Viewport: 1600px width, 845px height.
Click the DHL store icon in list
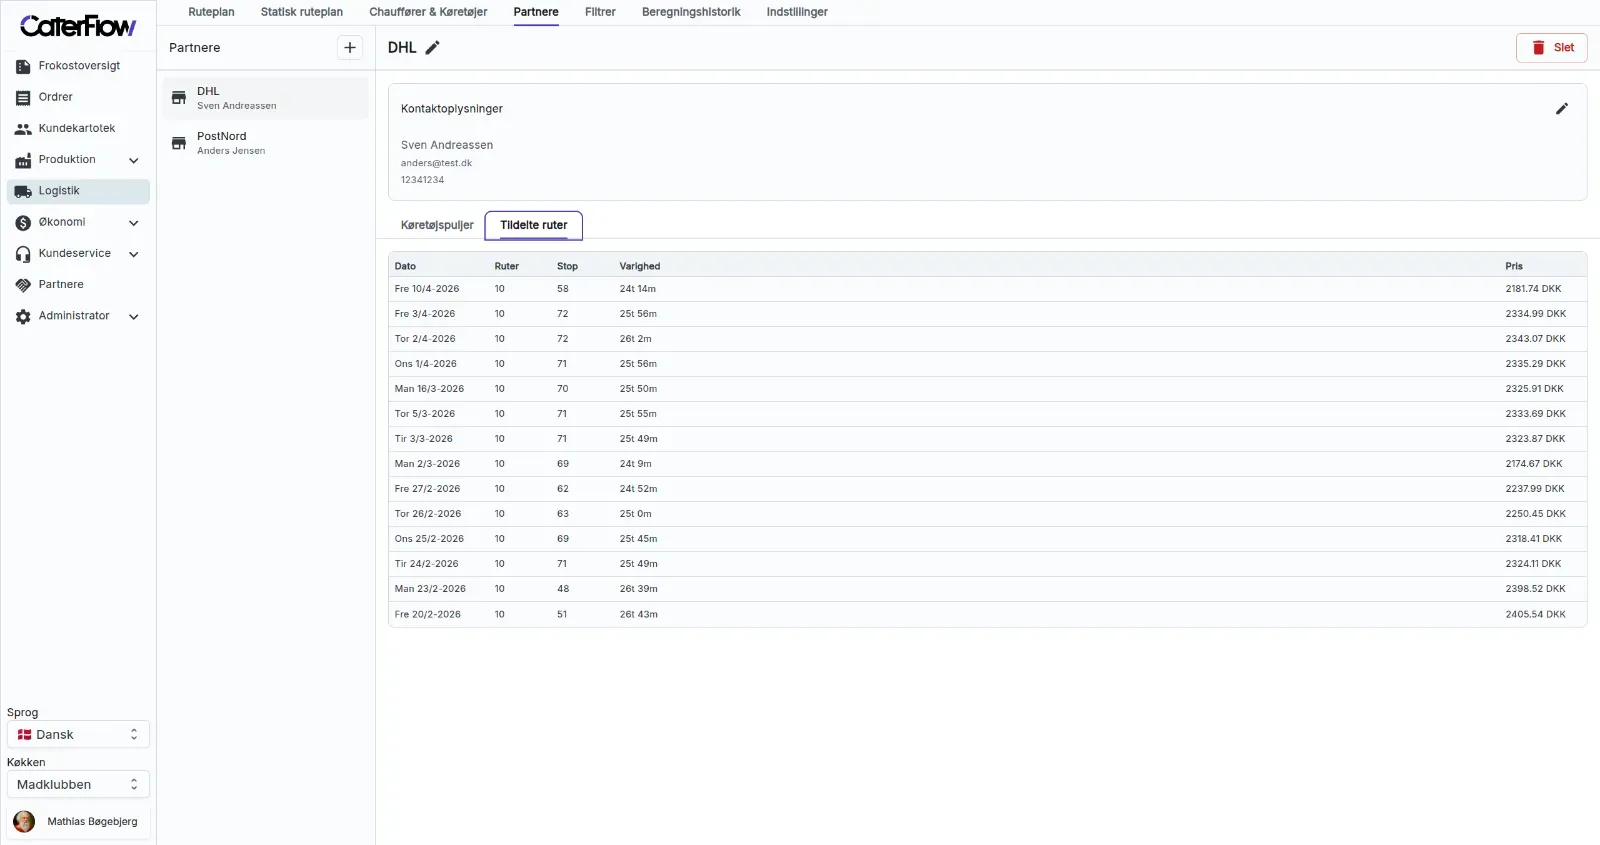(x=179, y=98)
